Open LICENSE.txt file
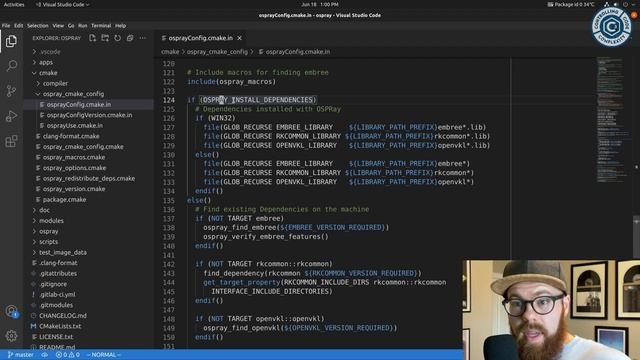 [89, 337]
